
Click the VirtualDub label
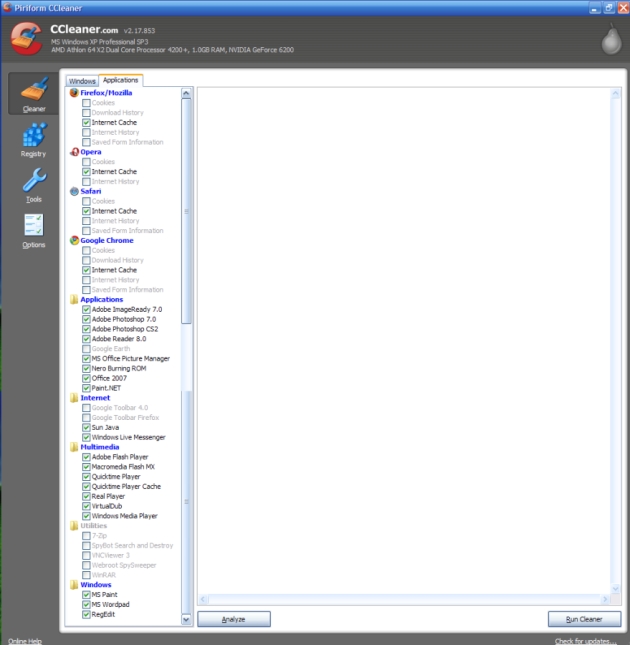(107, 506)
